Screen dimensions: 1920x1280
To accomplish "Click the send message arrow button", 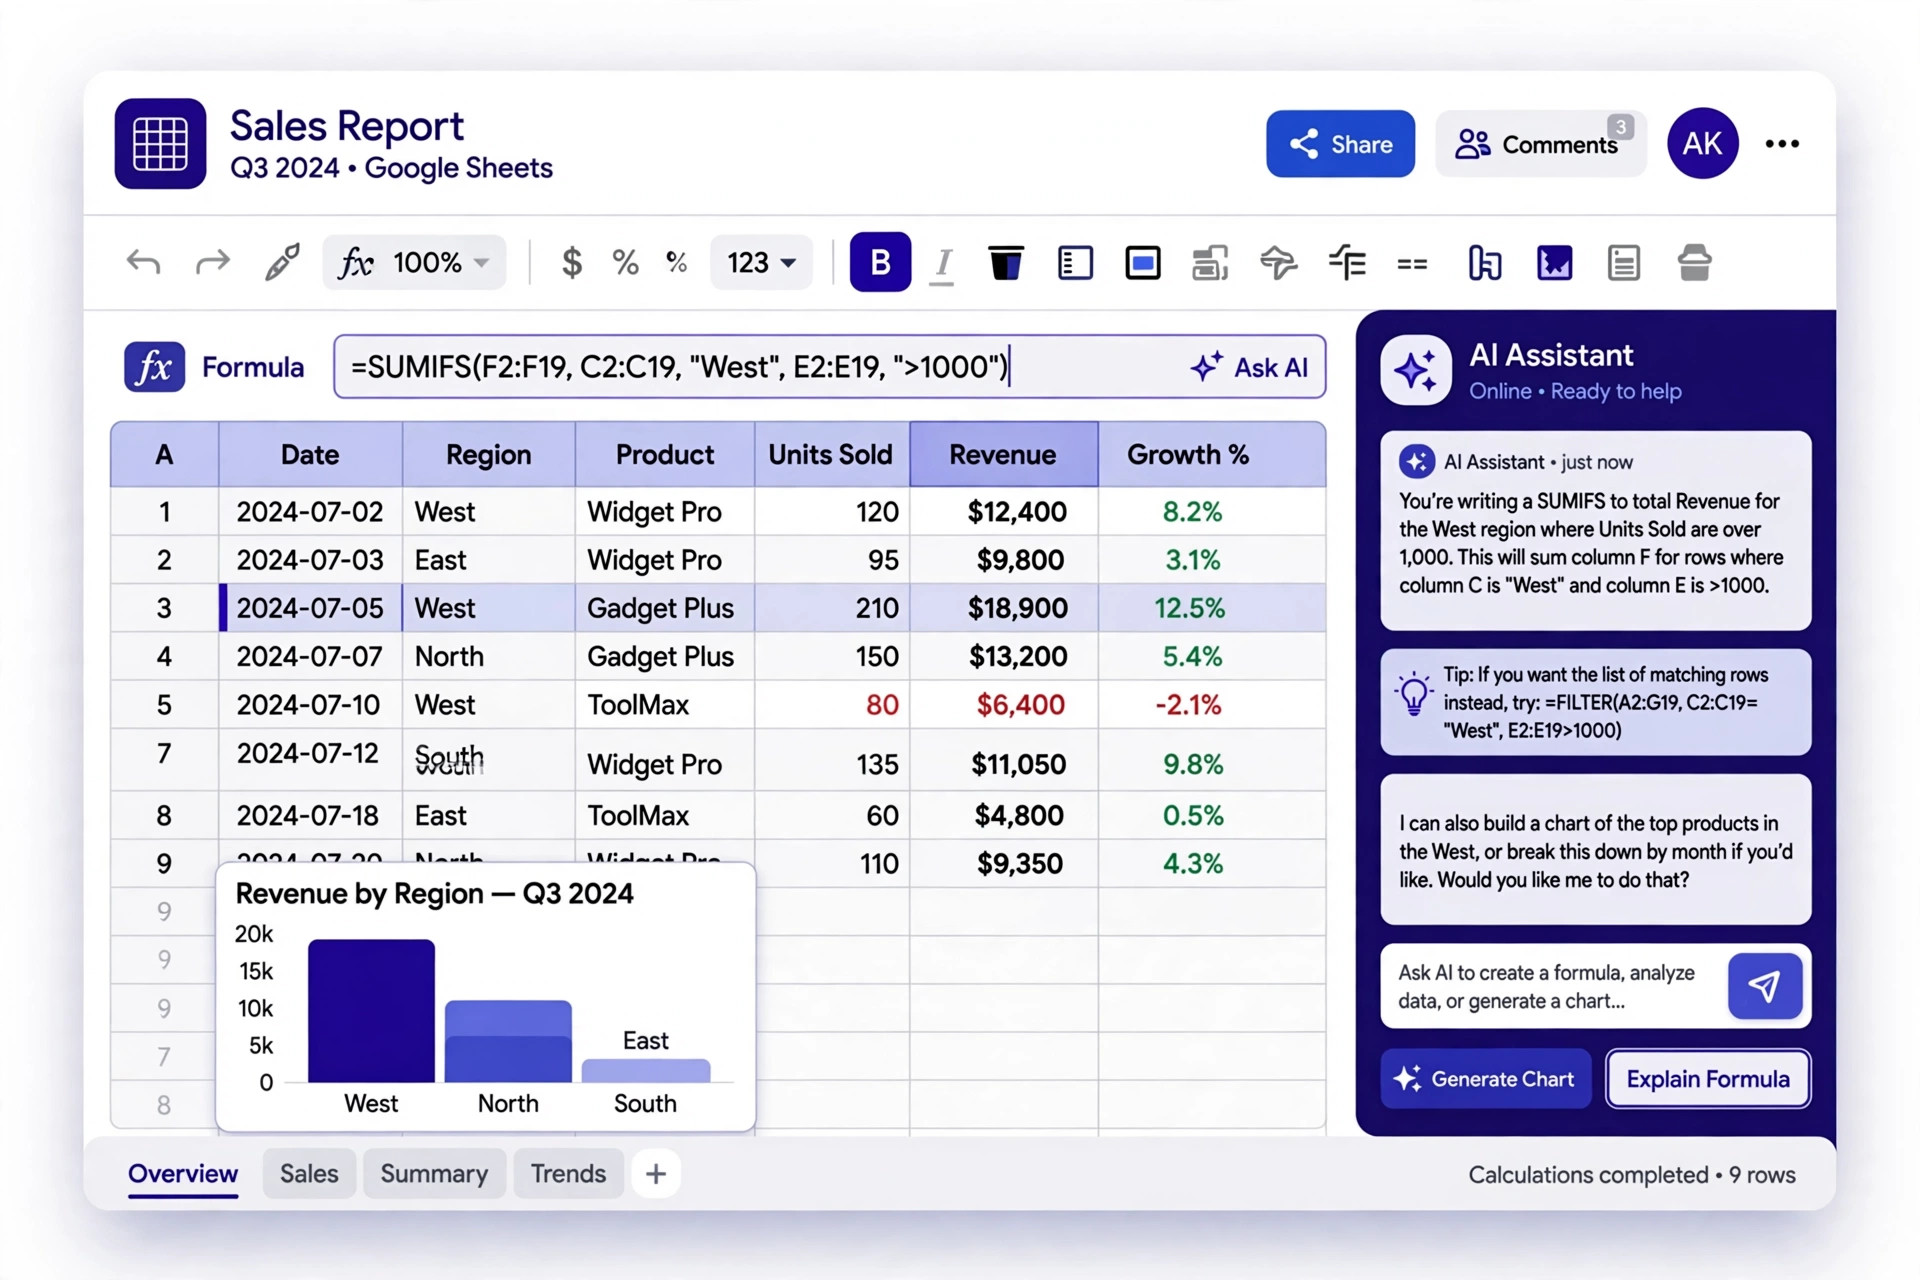I will (1765, 986).
